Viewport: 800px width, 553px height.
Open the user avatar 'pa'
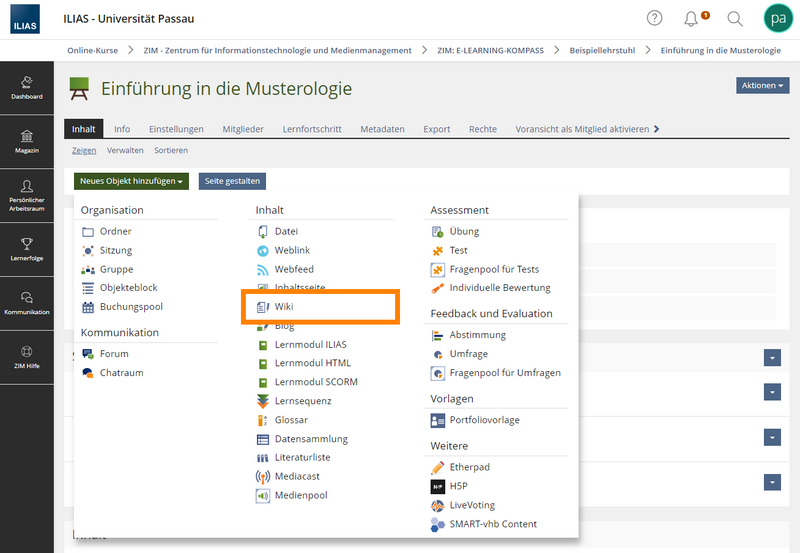point(778,18)
